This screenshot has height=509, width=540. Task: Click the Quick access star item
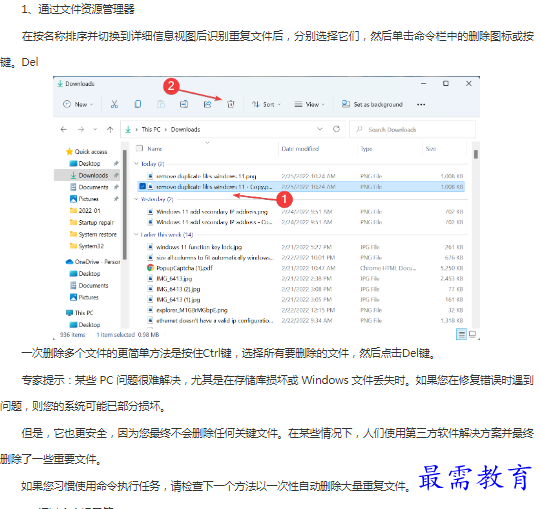point(86,152)
